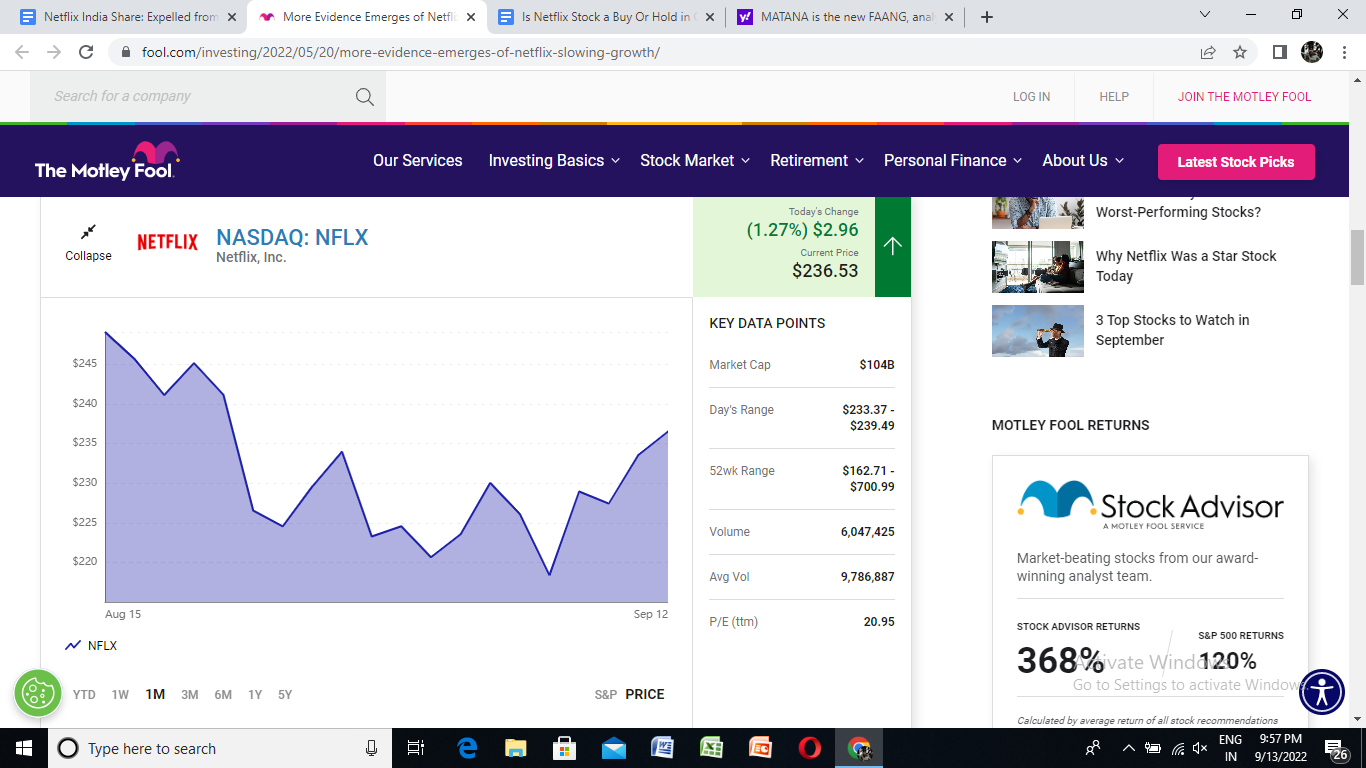Click Task View on the taskbar
The image size is (1366, 768).
coord(417,748)
